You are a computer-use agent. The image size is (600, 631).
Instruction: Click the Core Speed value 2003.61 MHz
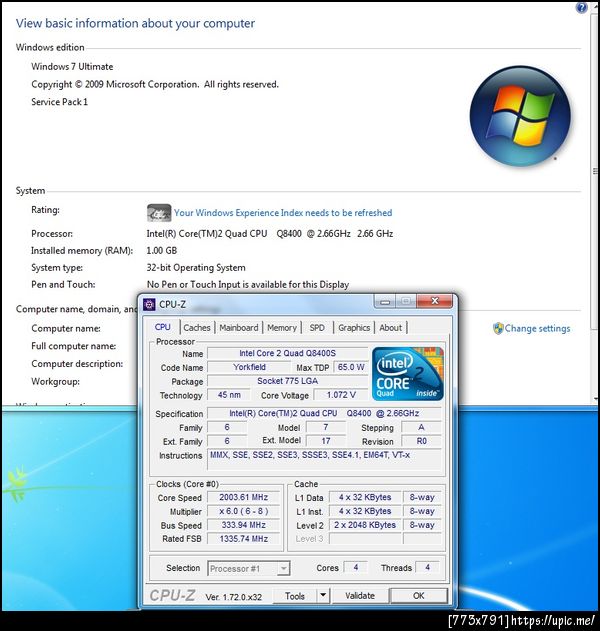[x=243, y=497]
